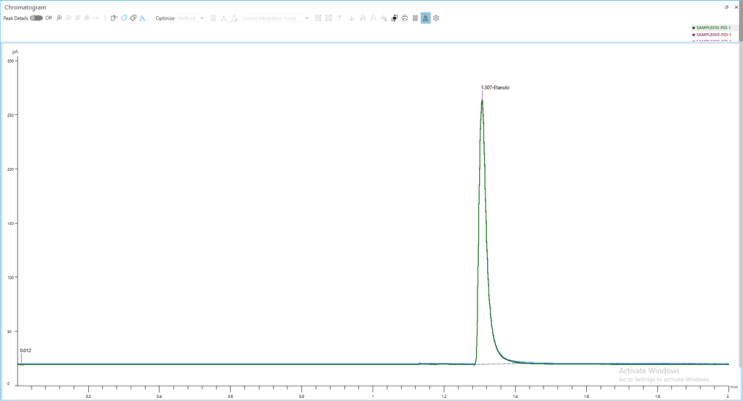Click the Etanolo peak apex on chromatogram

pyautogui.click(x=482, y=100)
